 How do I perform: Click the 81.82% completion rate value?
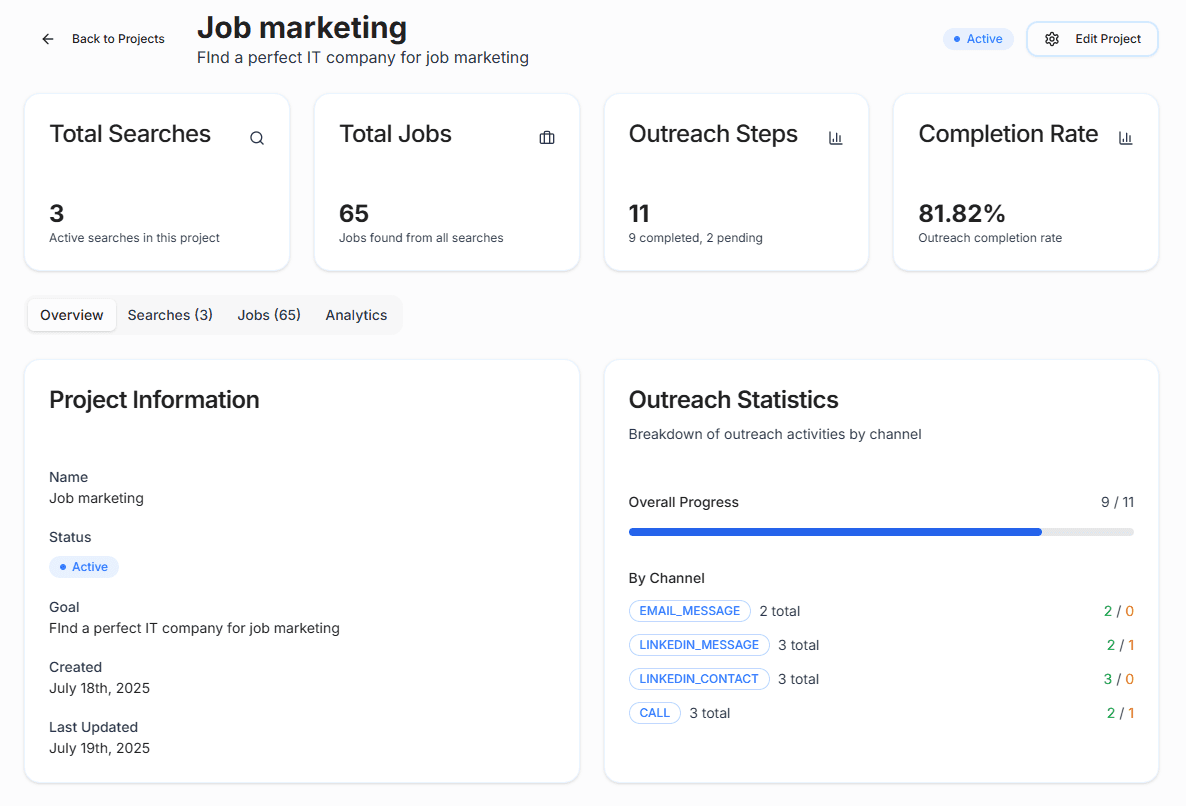(961, 214)
